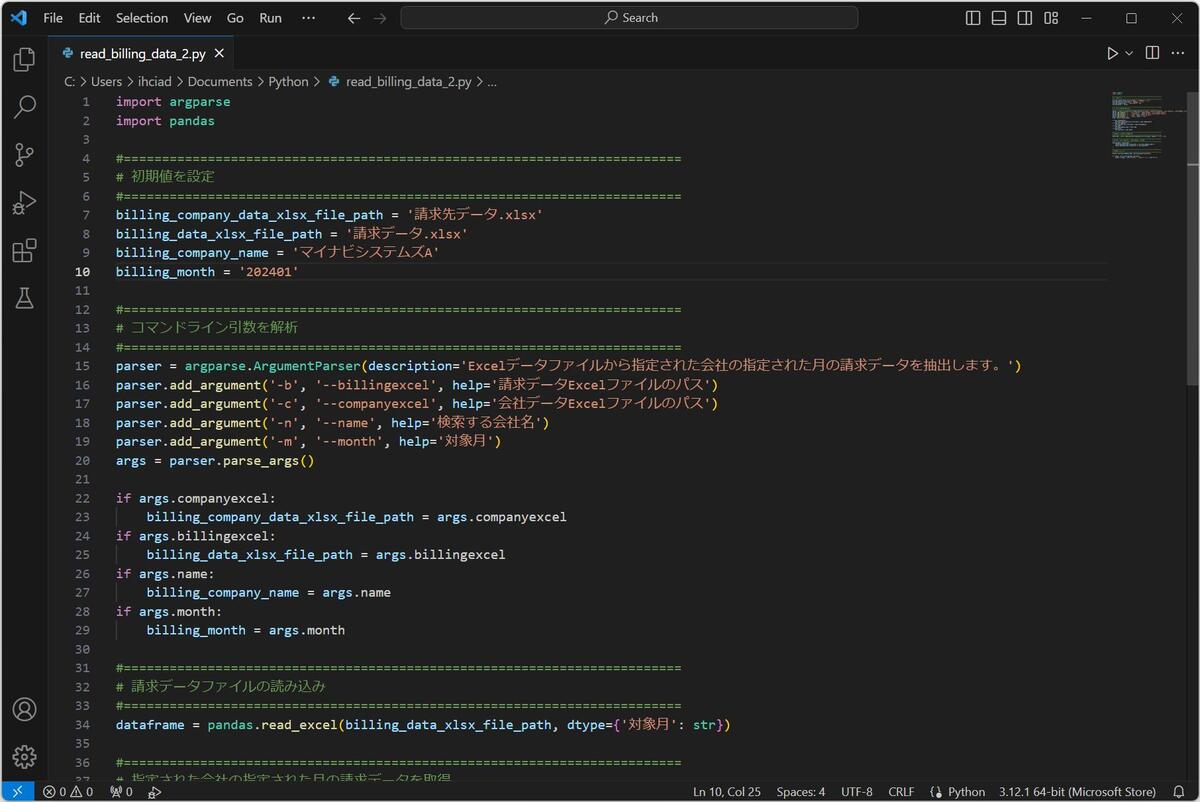Open the Run and Debug view
Image resolution: width=1200 pixels, height=802 pixels.
pyautogui.click(x=24, y=203)
